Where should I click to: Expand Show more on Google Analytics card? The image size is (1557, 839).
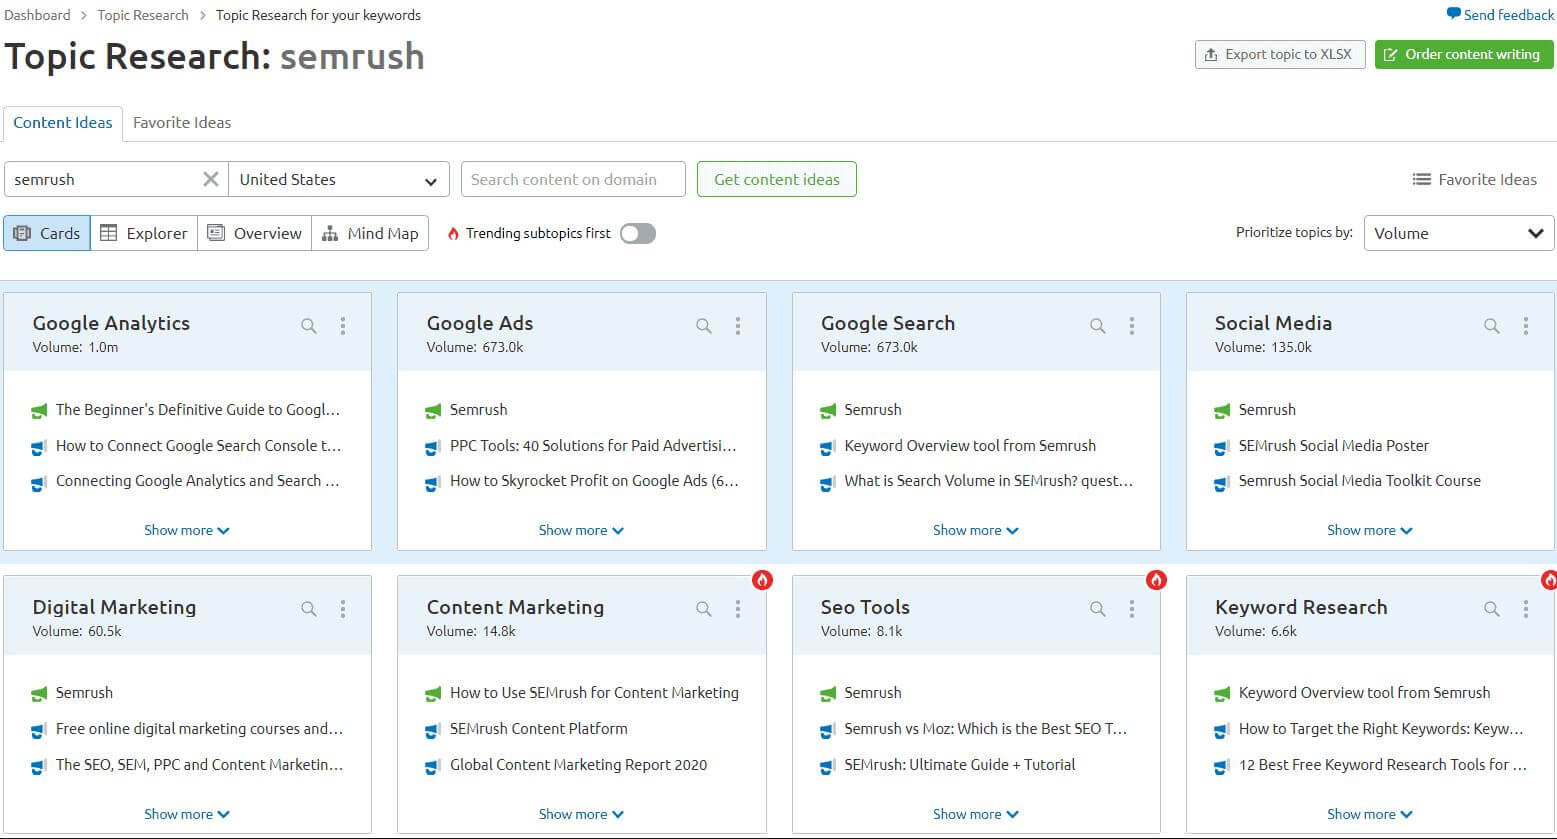point(187,530)
